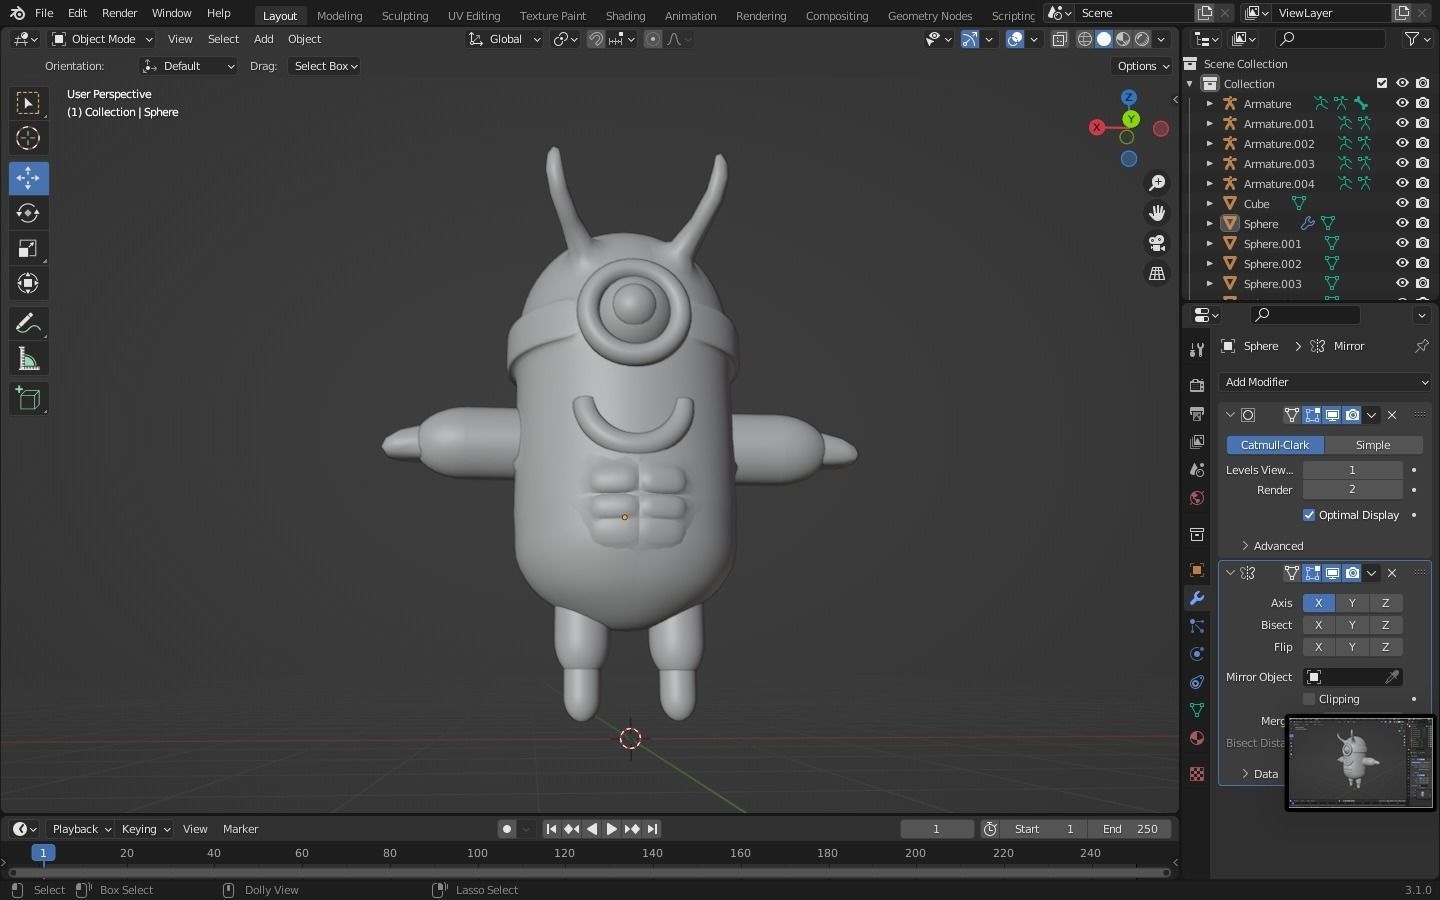Open the File menu

coord(44,13)
